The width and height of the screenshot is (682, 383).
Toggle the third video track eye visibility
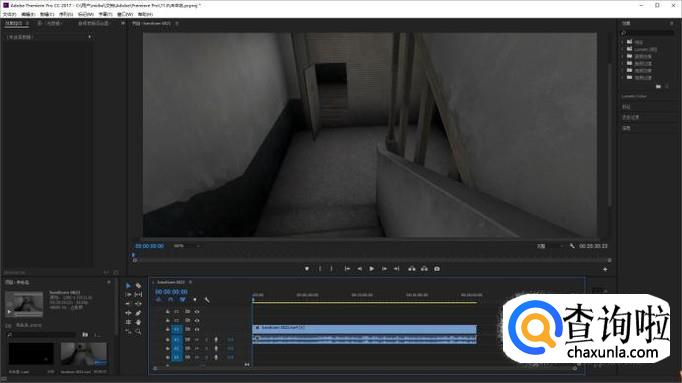pos(197,330)
